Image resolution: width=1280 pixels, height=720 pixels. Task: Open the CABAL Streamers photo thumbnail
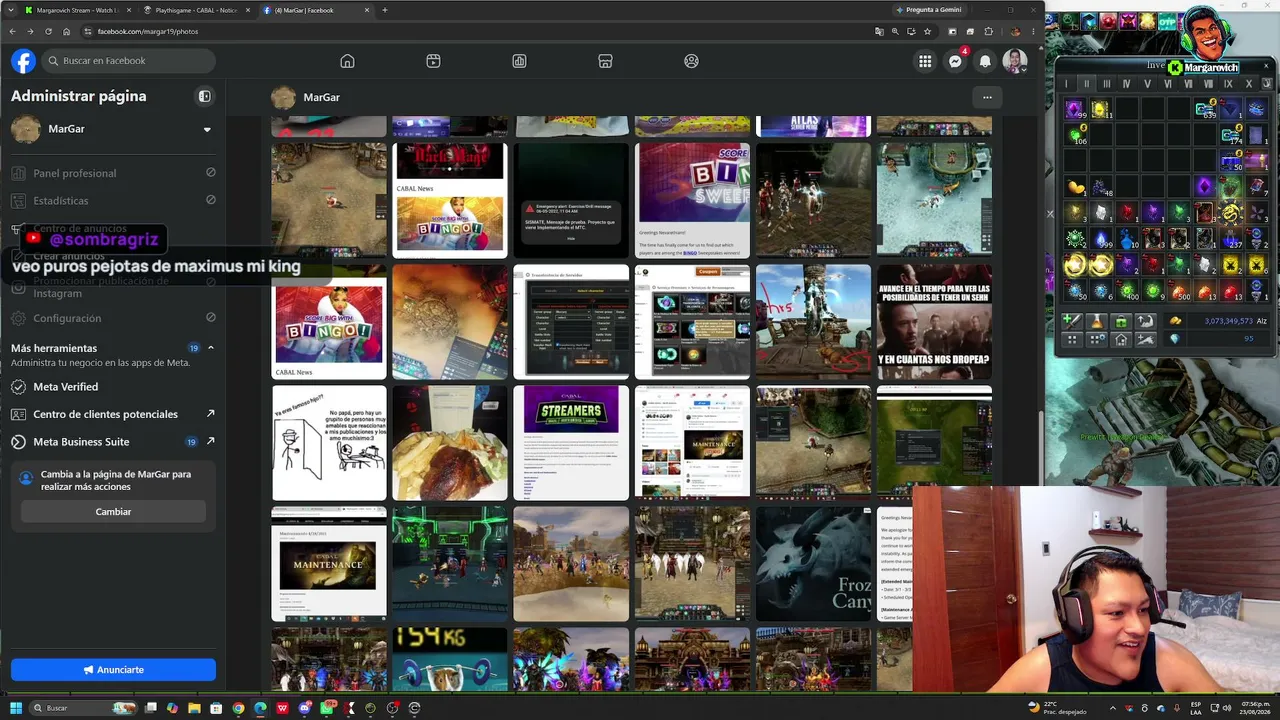point(571,443)
